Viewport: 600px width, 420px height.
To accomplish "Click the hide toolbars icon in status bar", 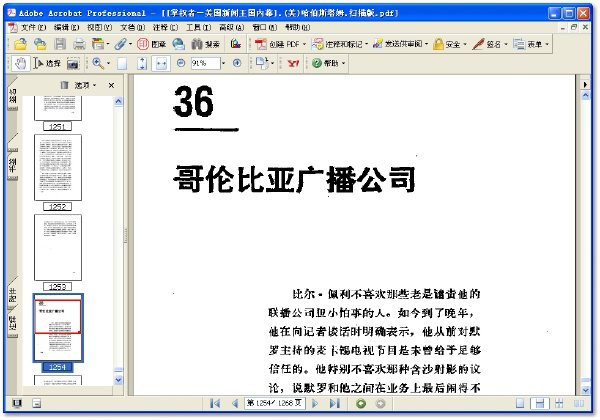I will coord(36,403).
